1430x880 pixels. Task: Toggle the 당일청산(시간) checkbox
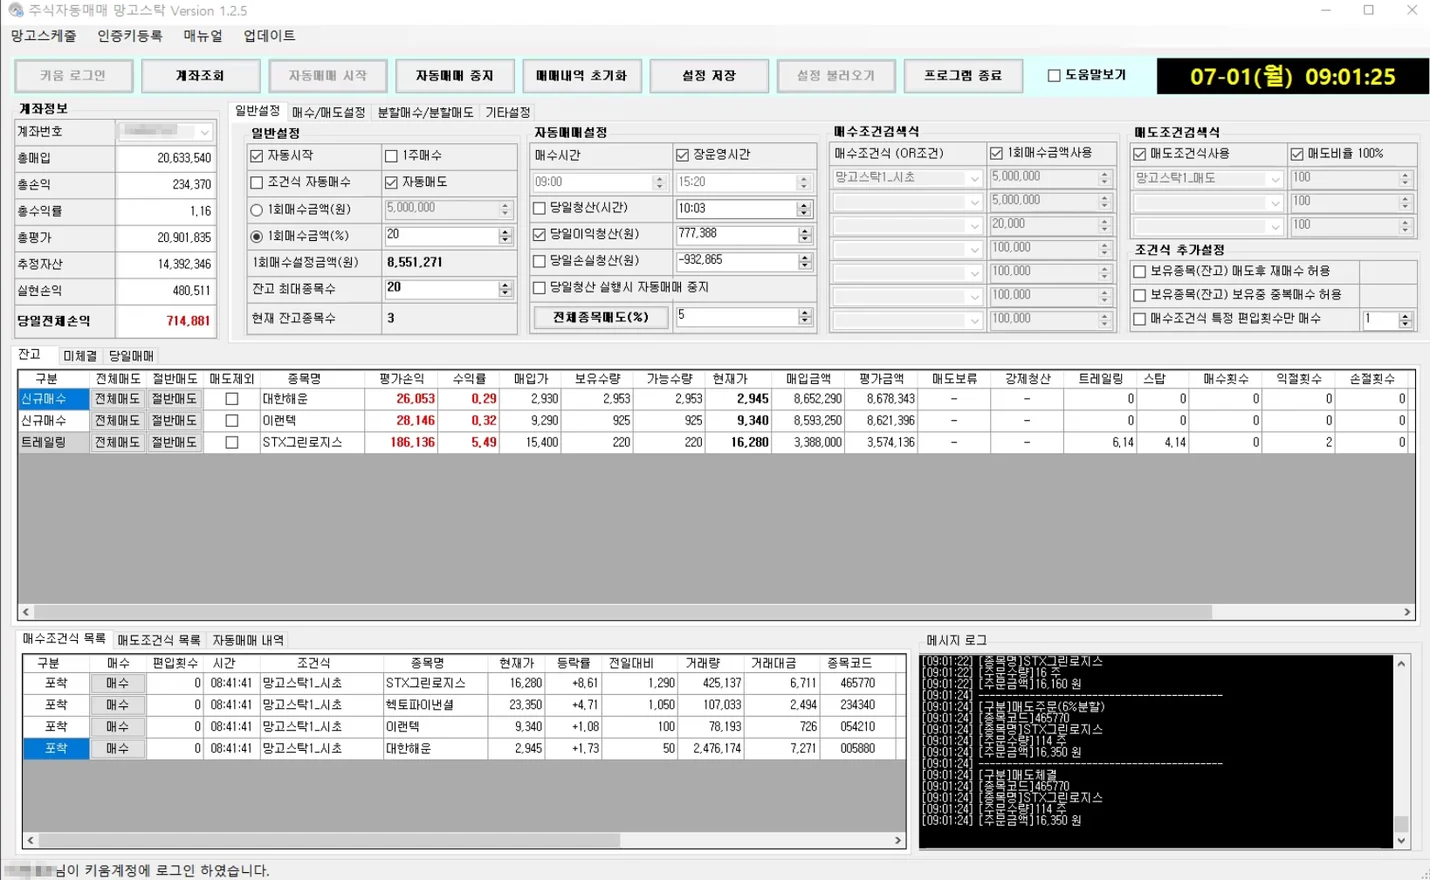(x=540, y=208)
